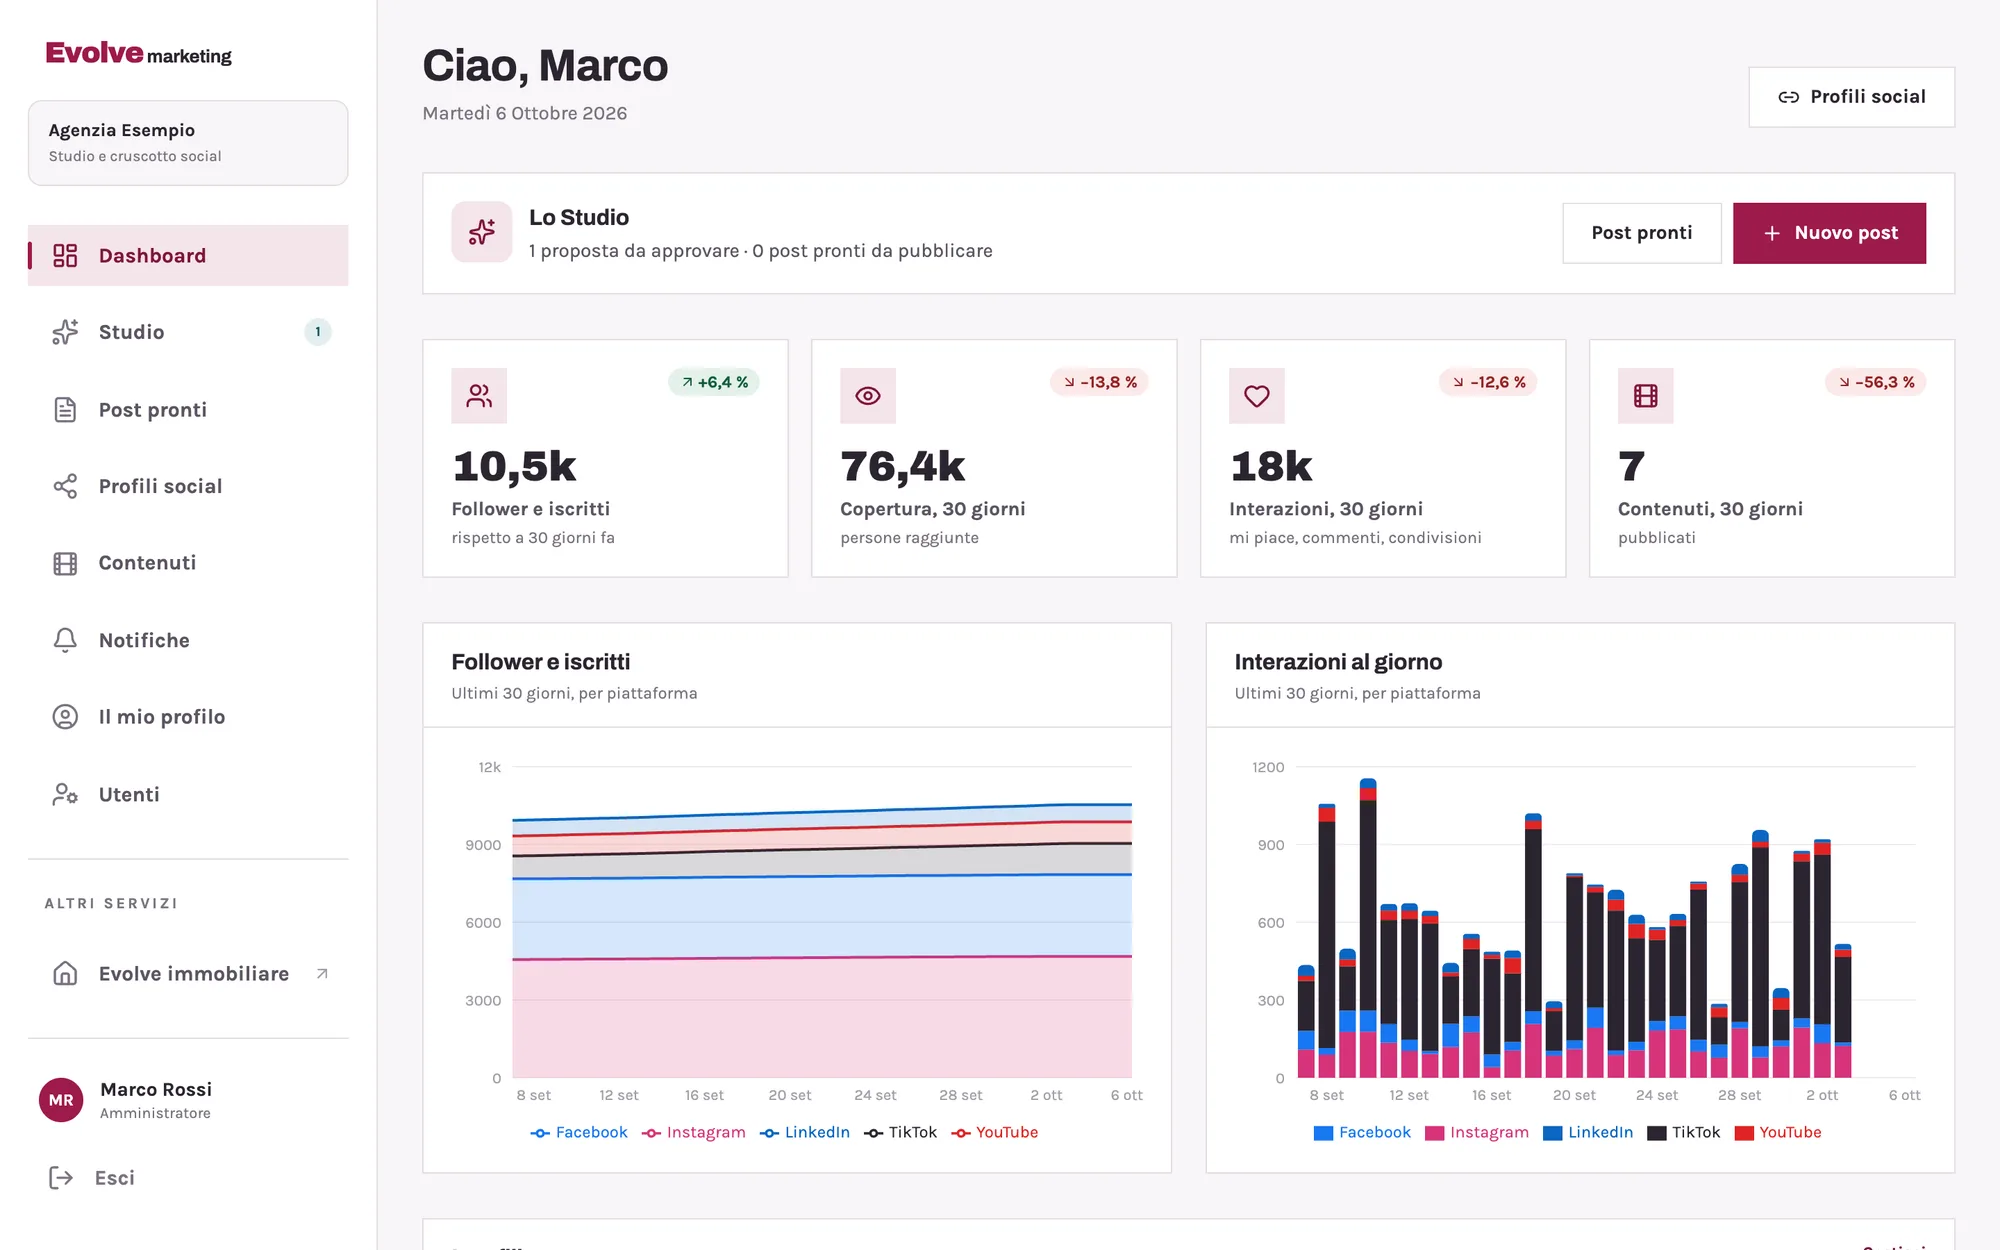Click the MR user avatar

click(61, 1100)
